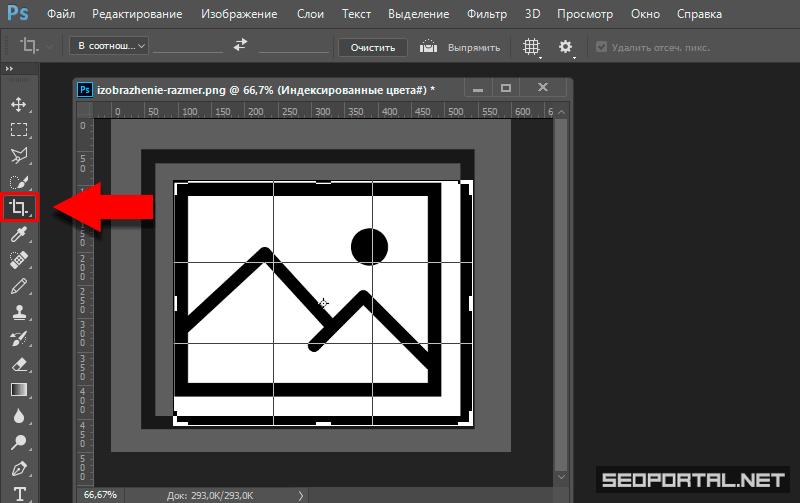Click the 66,67% zoom level field
Screen dimensions: 800x503
pos(100,494)
